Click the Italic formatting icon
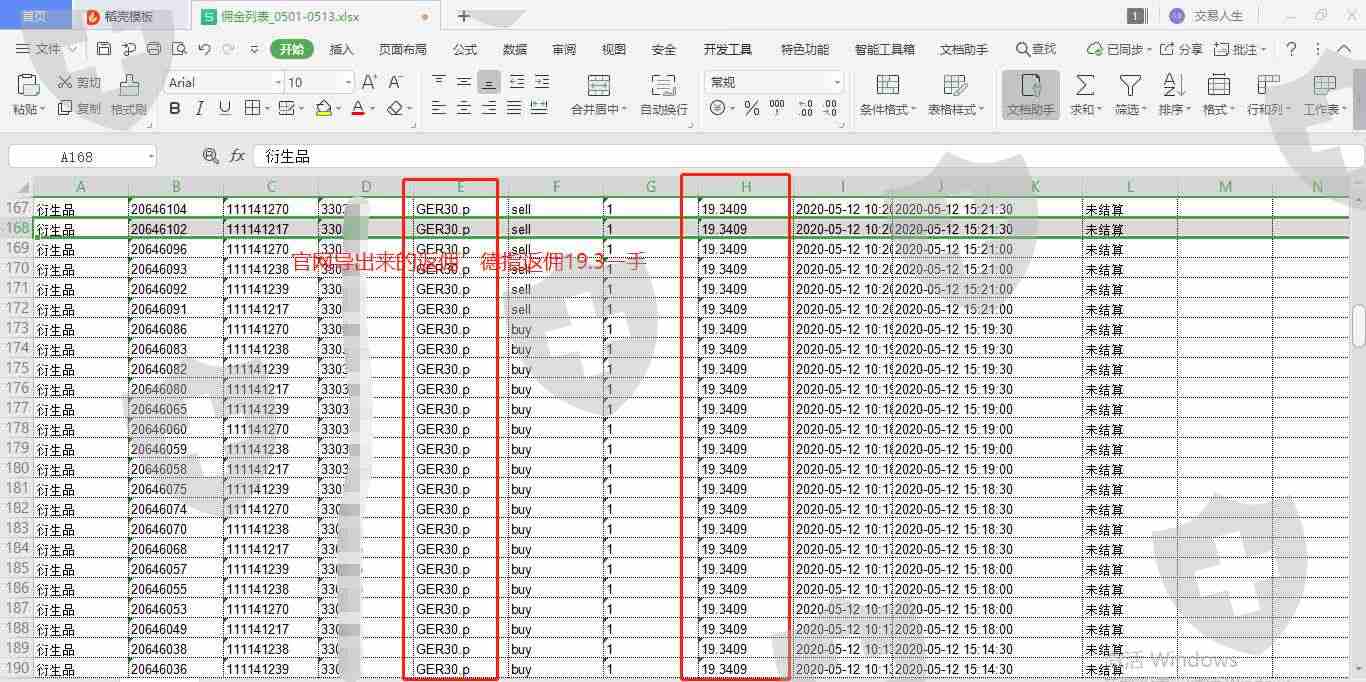Image resolution: width=1366 pixels, height=682 pixels. [x=199, y=108]
